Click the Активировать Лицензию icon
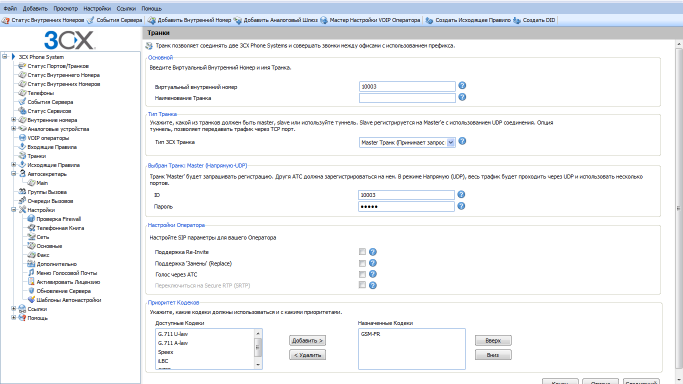Viewport: 683px width, 384px height. click(31, 282)
